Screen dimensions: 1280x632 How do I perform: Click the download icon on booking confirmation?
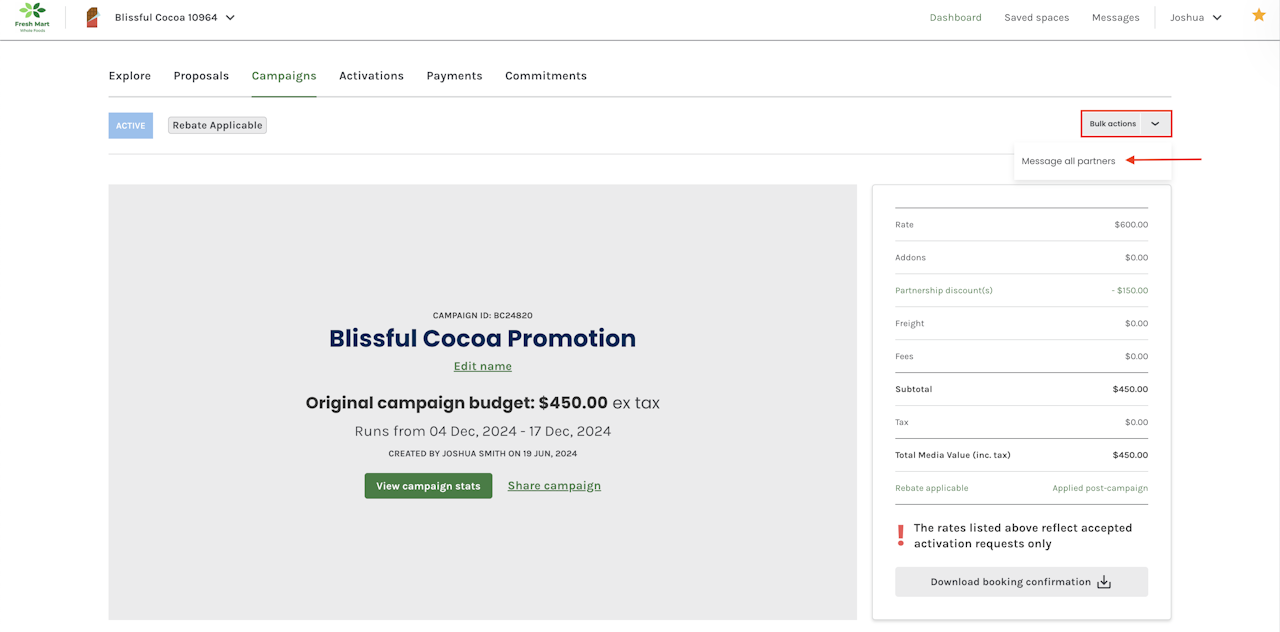[1104, 582]
